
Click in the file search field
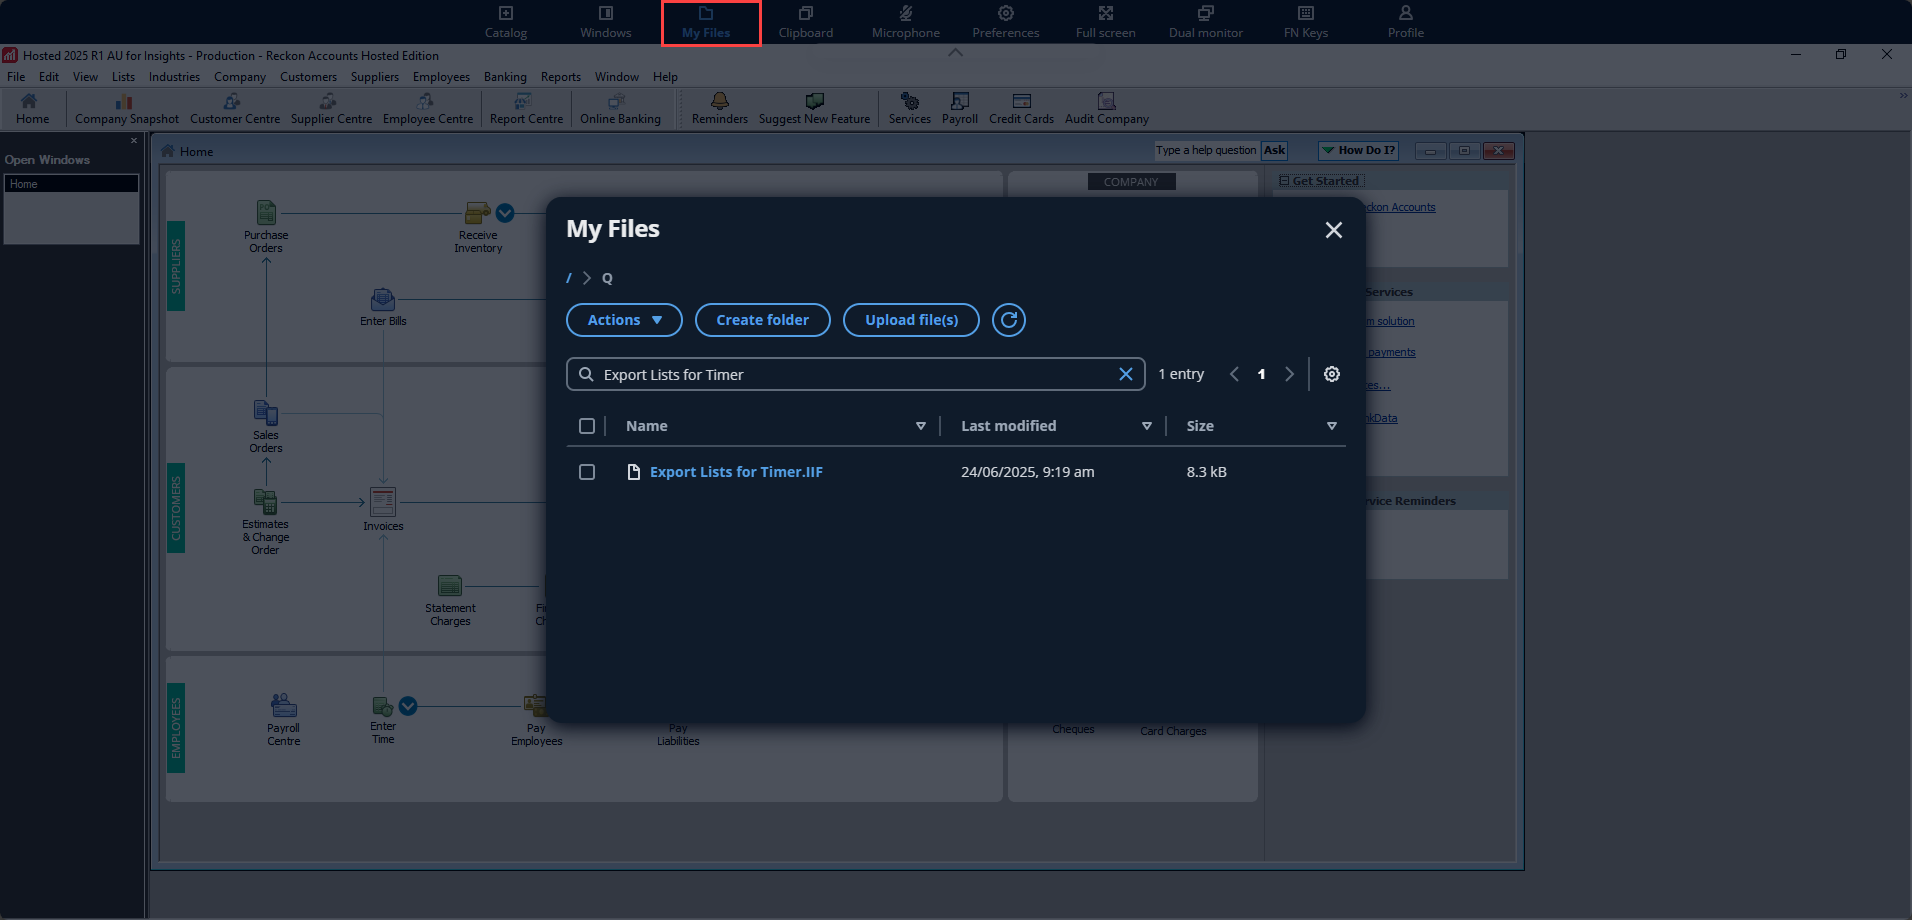click(855, 374)
